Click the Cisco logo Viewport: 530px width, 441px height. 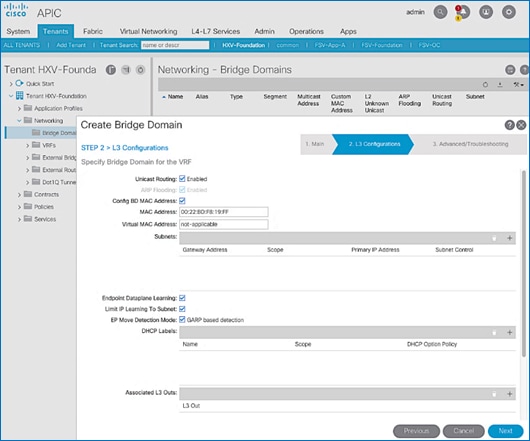tap(16, 10)
